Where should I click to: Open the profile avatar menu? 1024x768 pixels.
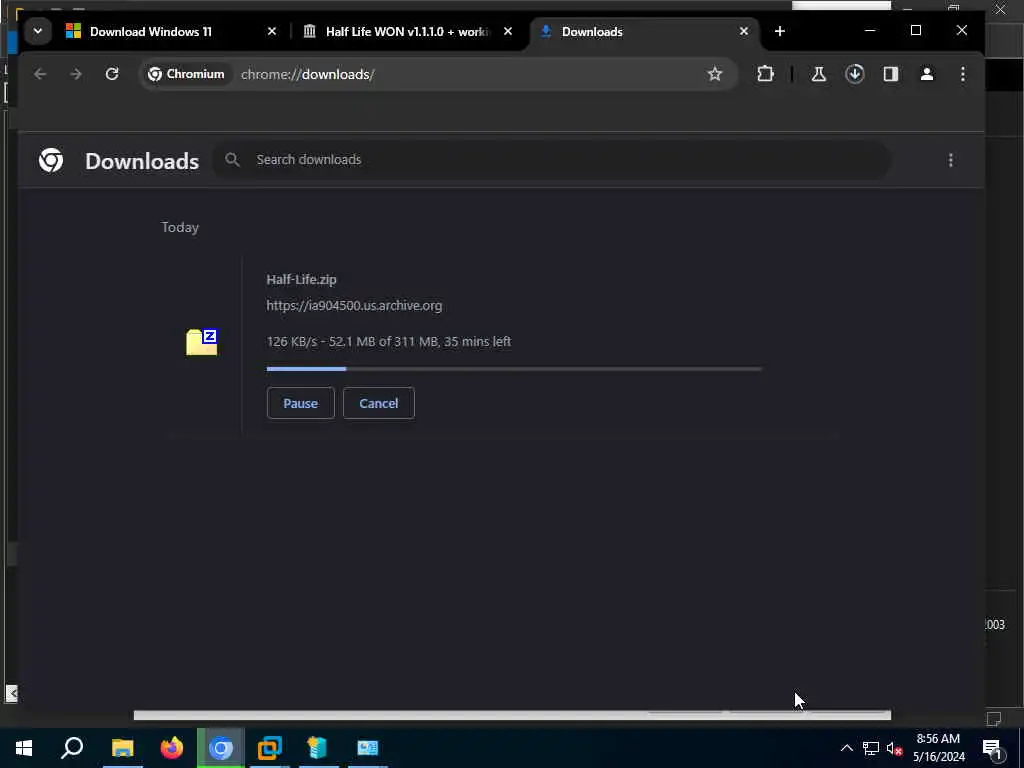click(927, 74)
